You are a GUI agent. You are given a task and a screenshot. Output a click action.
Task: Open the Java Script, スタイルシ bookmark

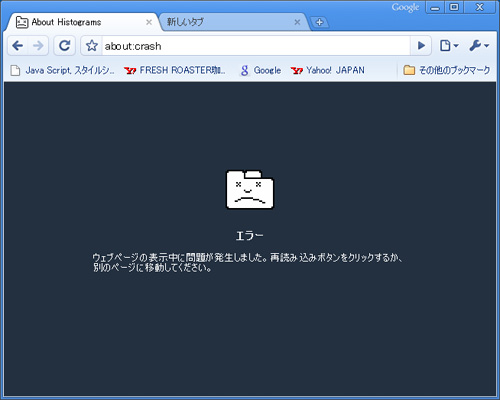point(62,70)
